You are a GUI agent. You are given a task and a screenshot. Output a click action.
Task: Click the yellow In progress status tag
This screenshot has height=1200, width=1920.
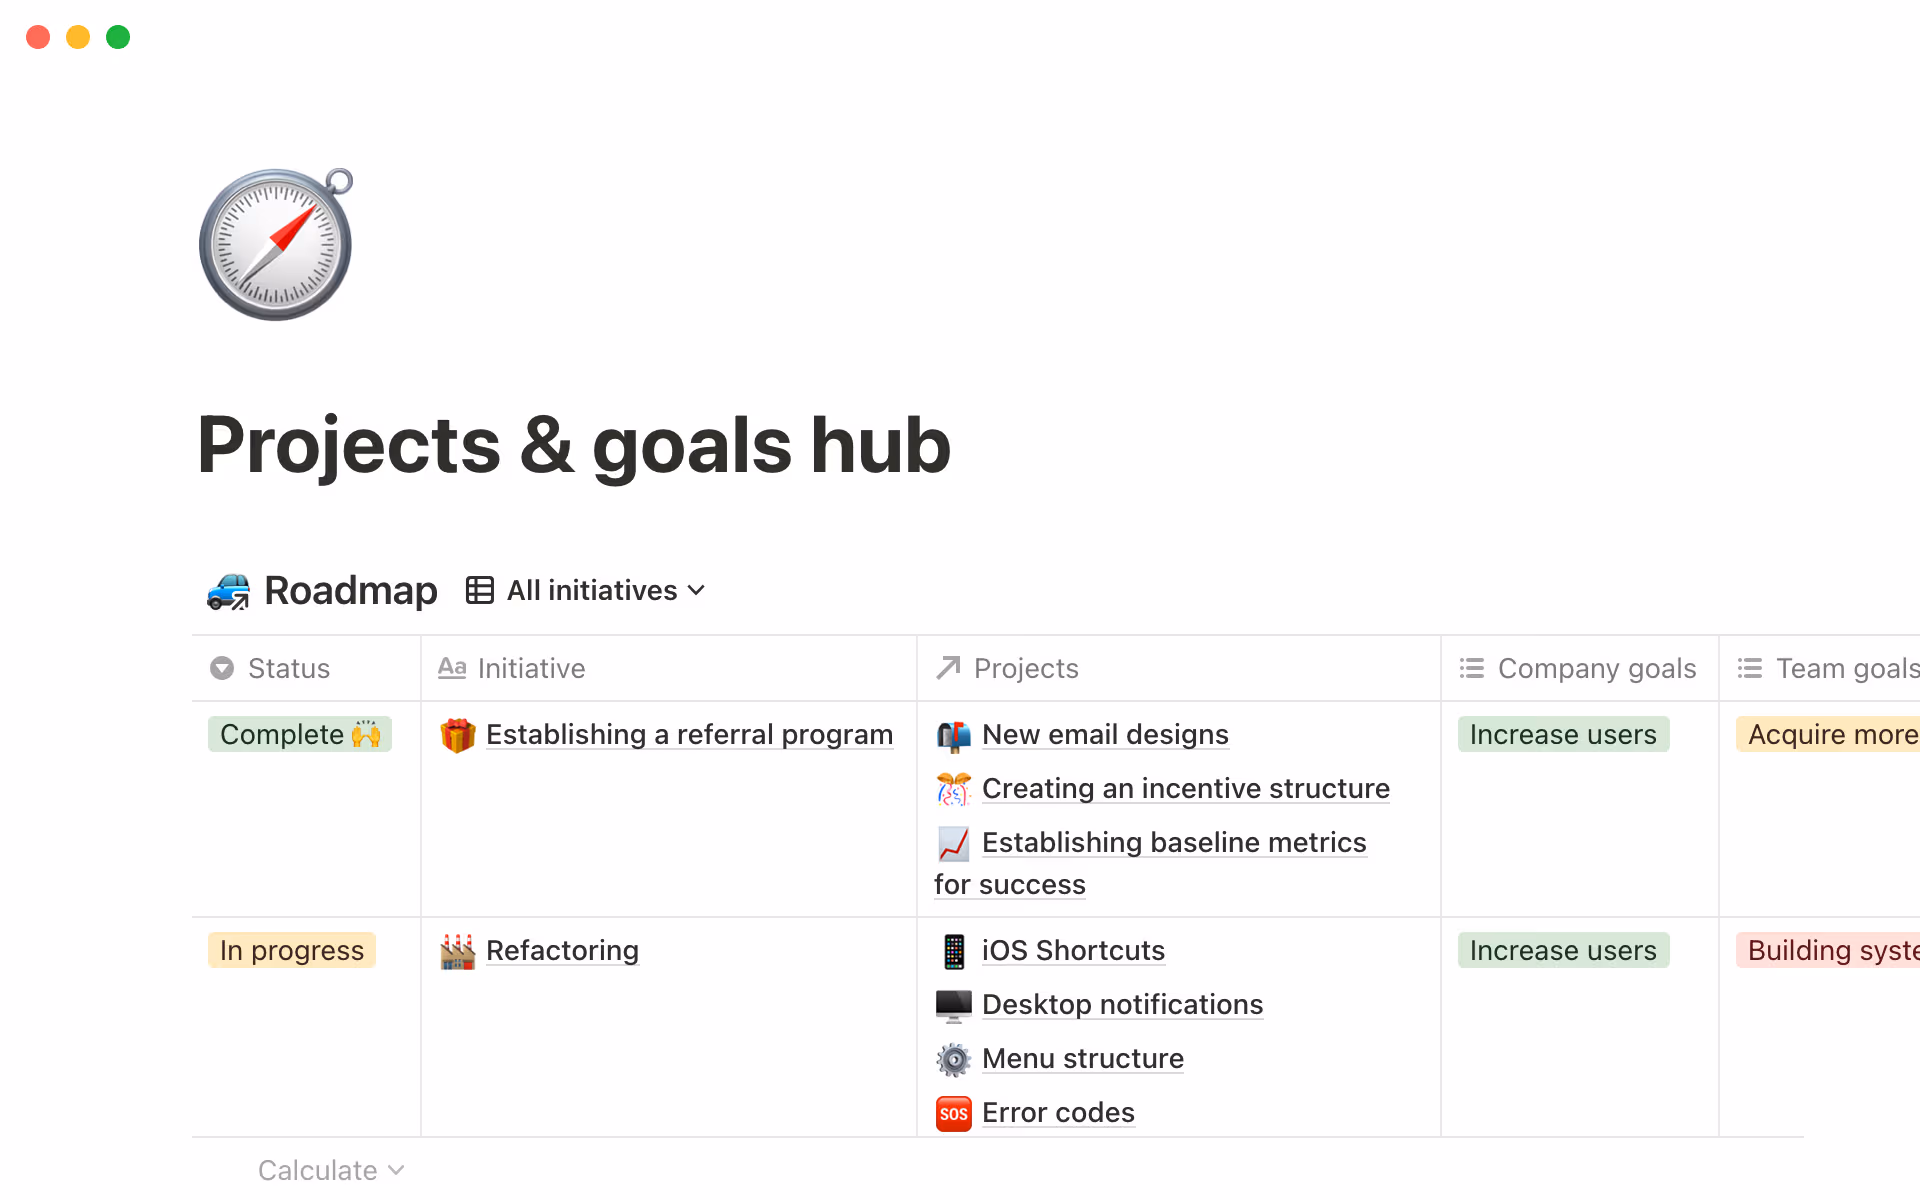click(291, 950)
